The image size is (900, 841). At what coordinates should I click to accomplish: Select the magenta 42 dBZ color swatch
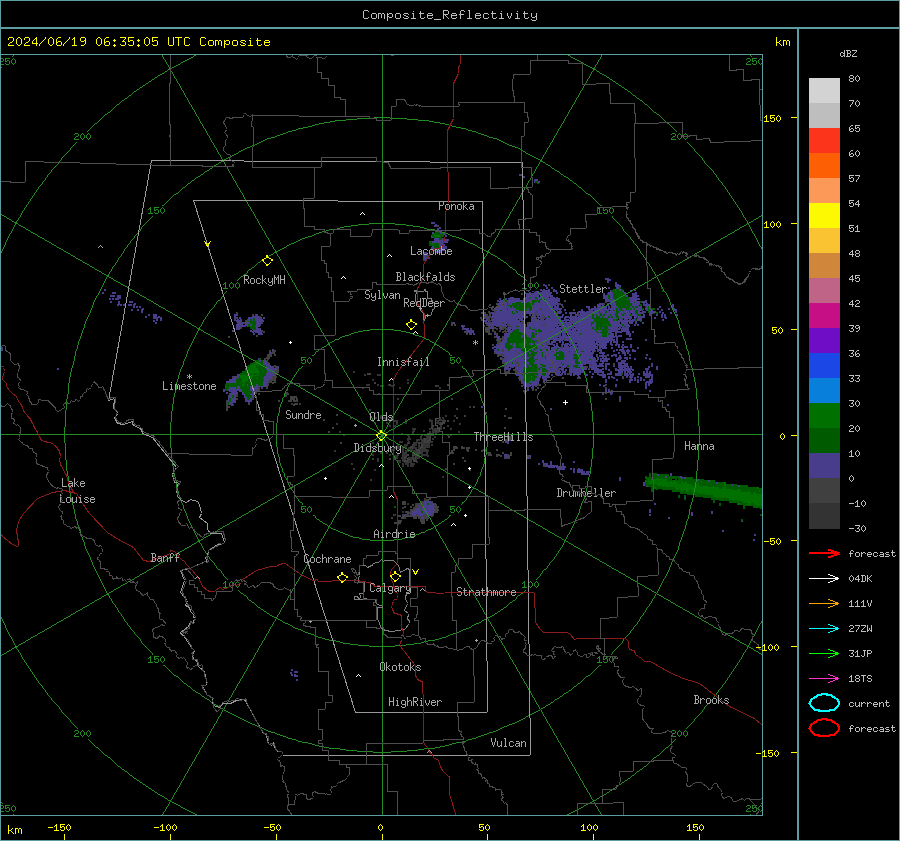(824, 315)
